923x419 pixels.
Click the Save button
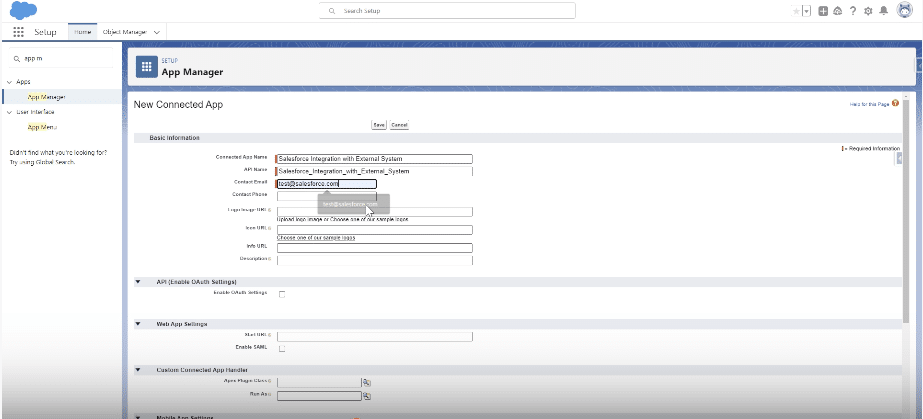click(379, 125)
